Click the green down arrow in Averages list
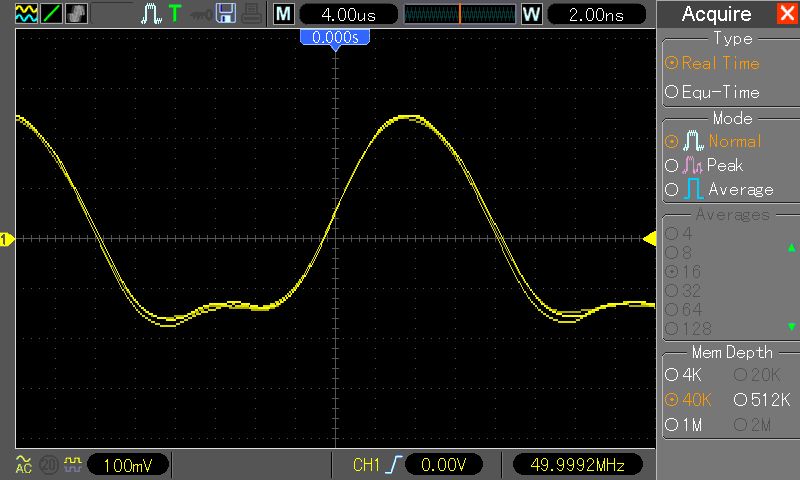 (791, 326)
